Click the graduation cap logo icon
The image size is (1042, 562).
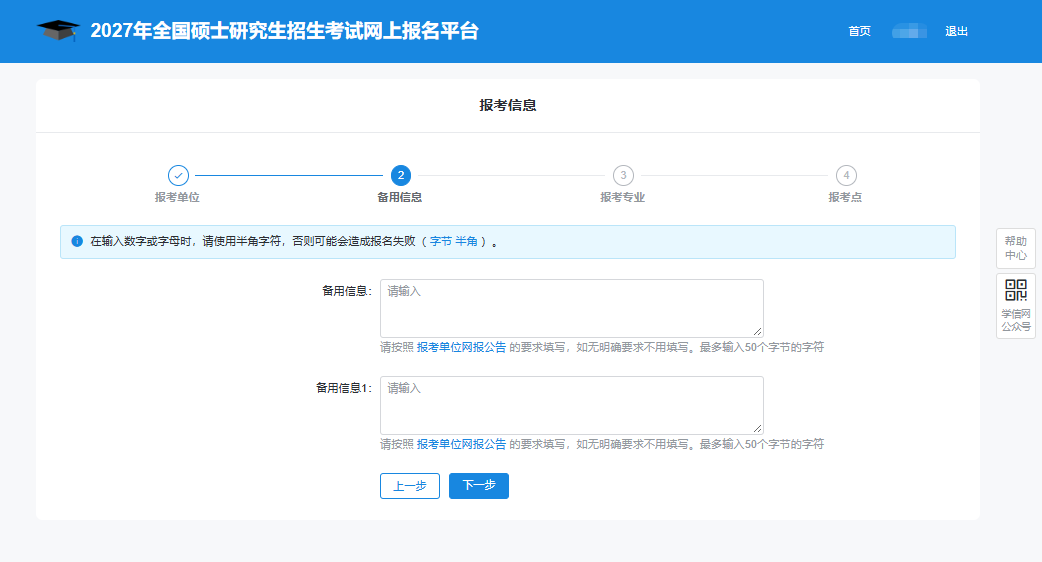click(x=58, y=31)
